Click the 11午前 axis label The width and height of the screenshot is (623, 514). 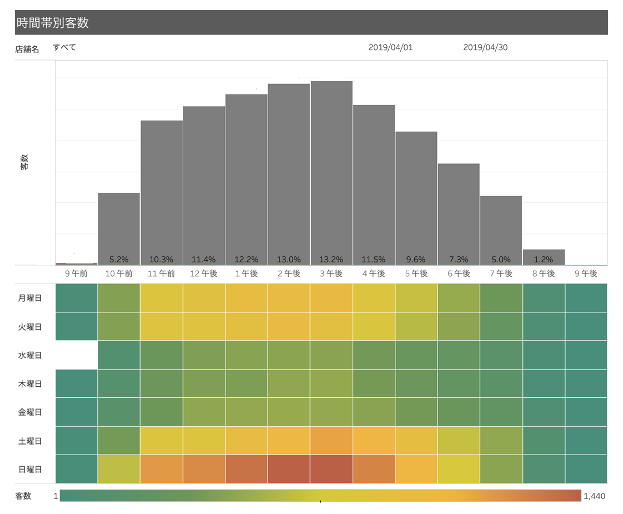pos(161,274)
